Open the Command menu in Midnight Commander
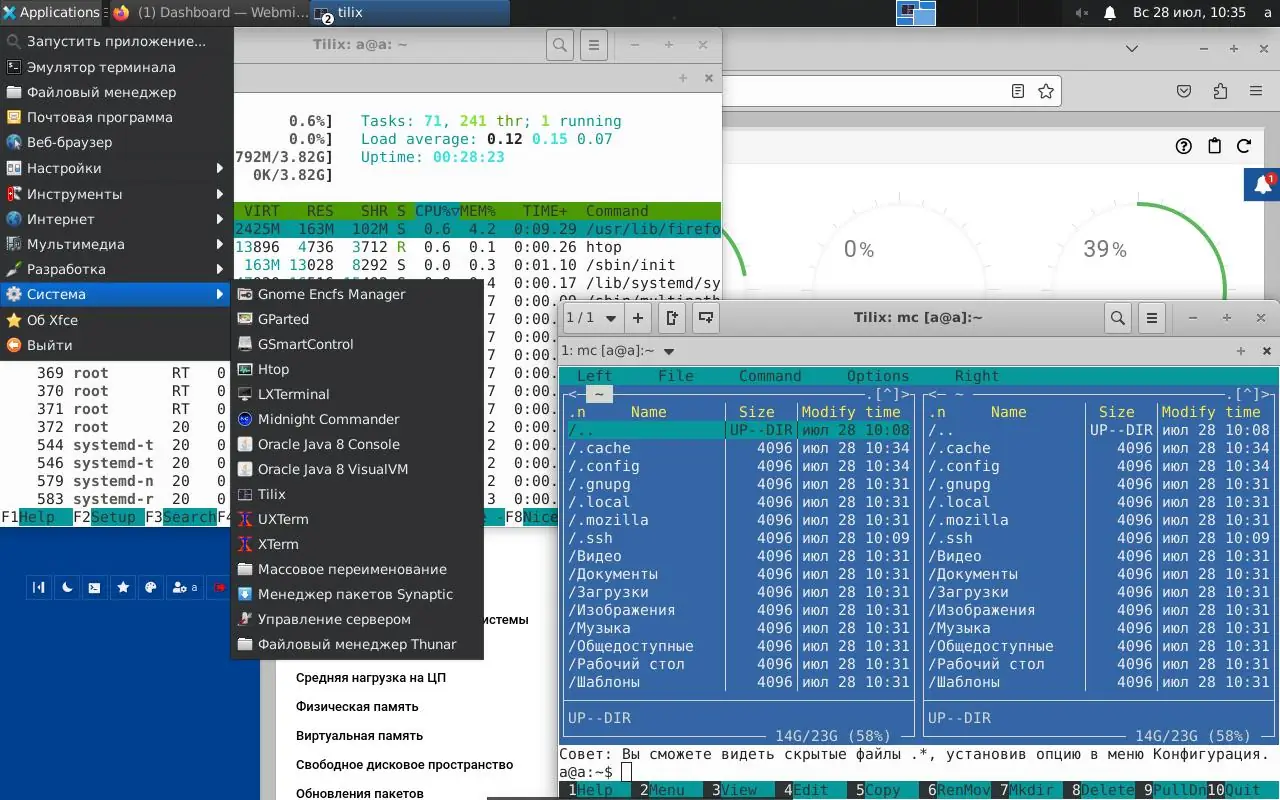The width and height of the screenshot is (1280, 800). (x=769, y=376)
